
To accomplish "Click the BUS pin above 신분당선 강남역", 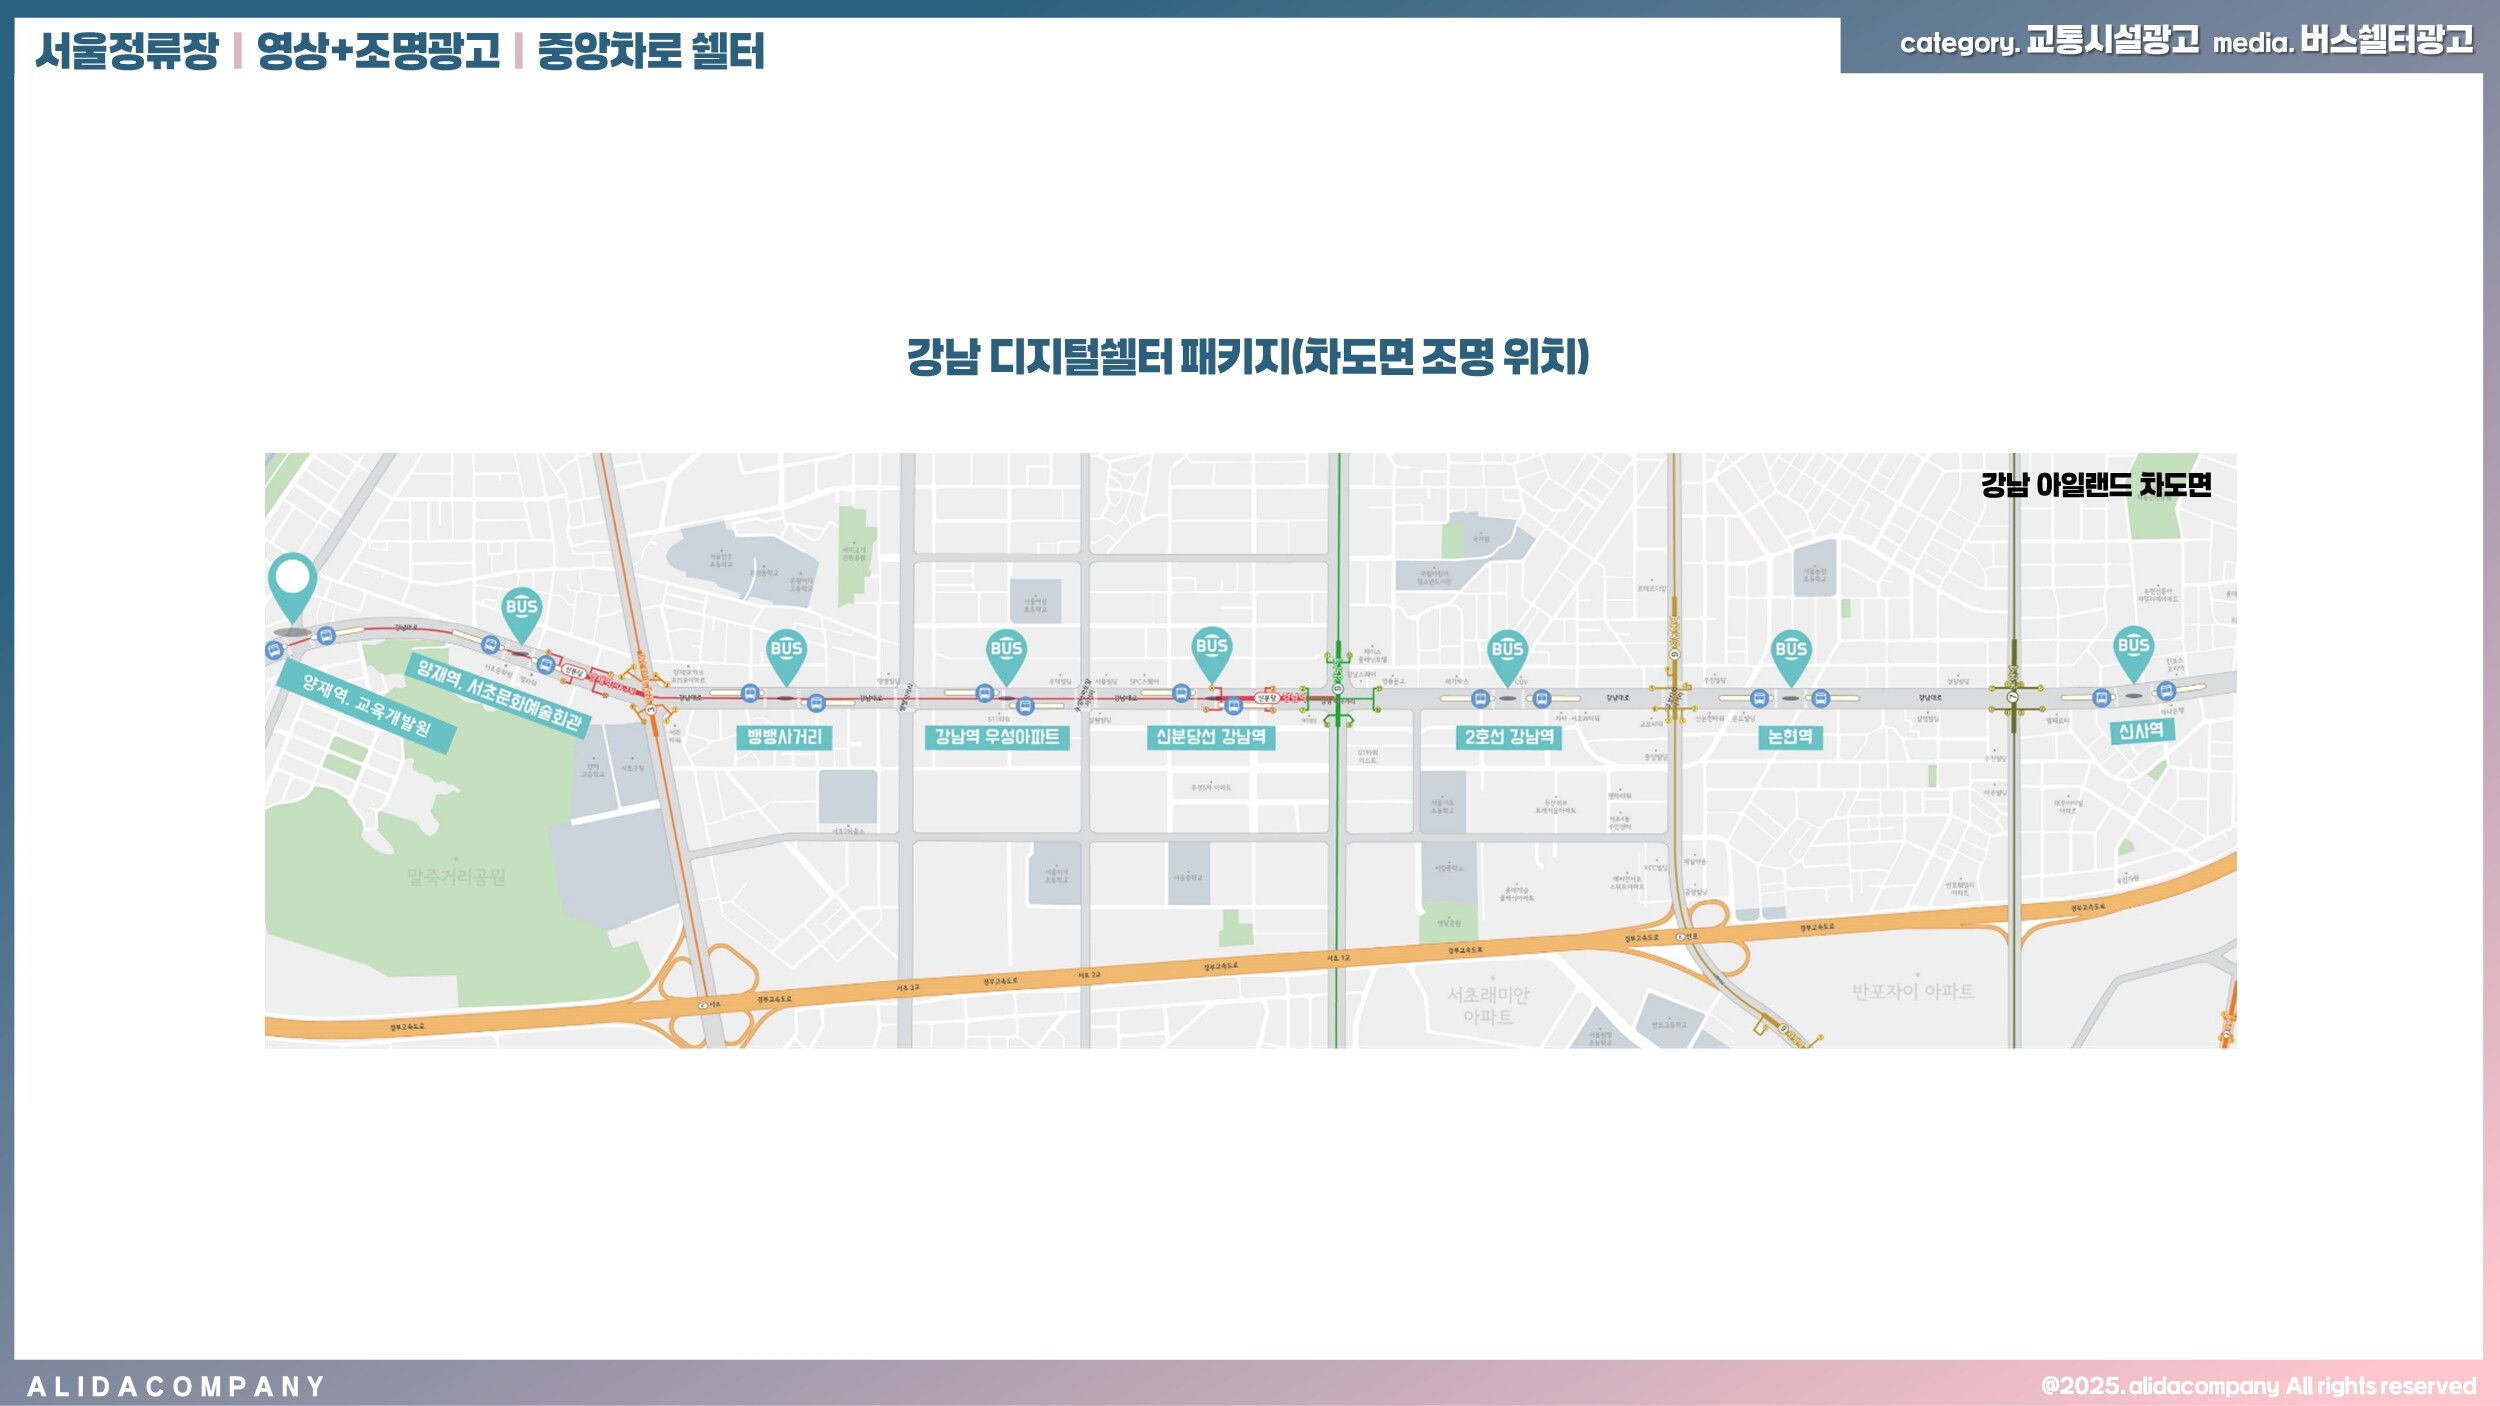I will click(1211, 648).
